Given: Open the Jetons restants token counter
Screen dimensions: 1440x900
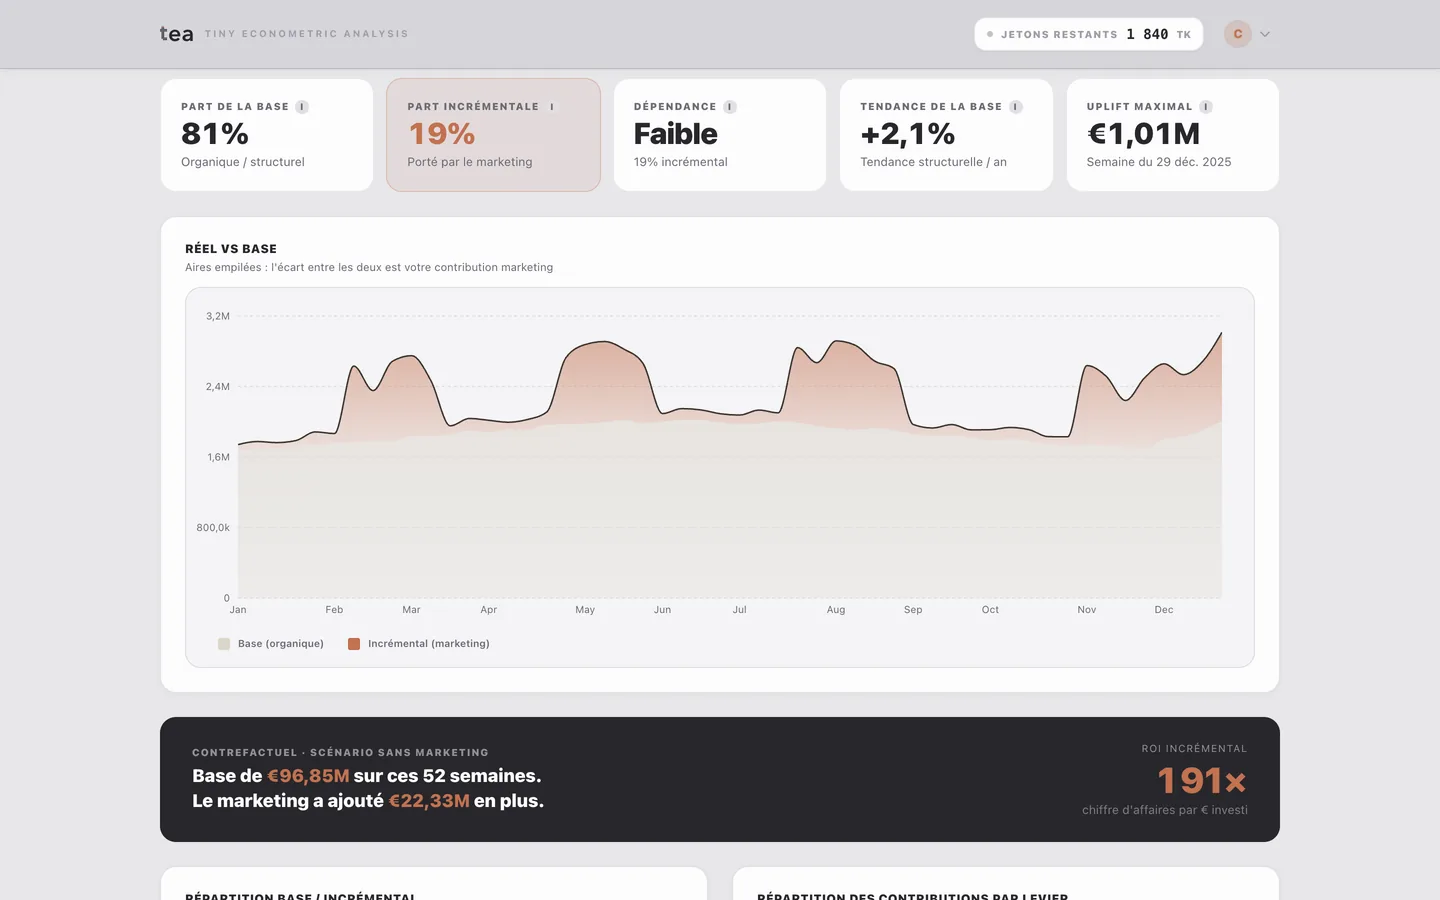Looking at the screenshot, I should pyautogui.click(x=1089, y=34).
